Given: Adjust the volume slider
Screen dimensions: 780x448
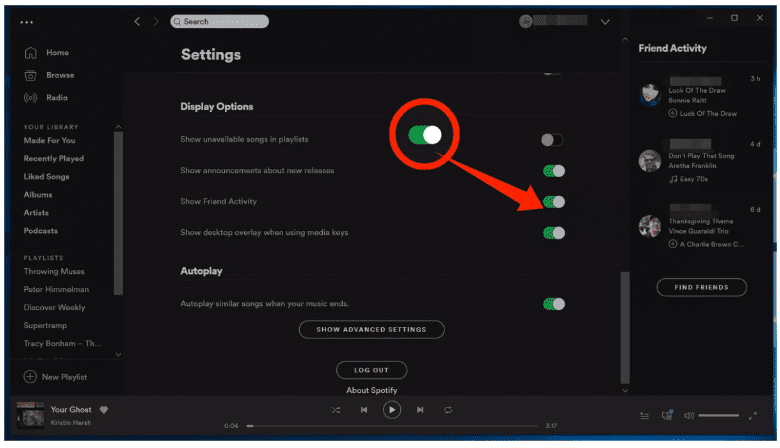Looking at the screenshot, I should tap(718, 416).
